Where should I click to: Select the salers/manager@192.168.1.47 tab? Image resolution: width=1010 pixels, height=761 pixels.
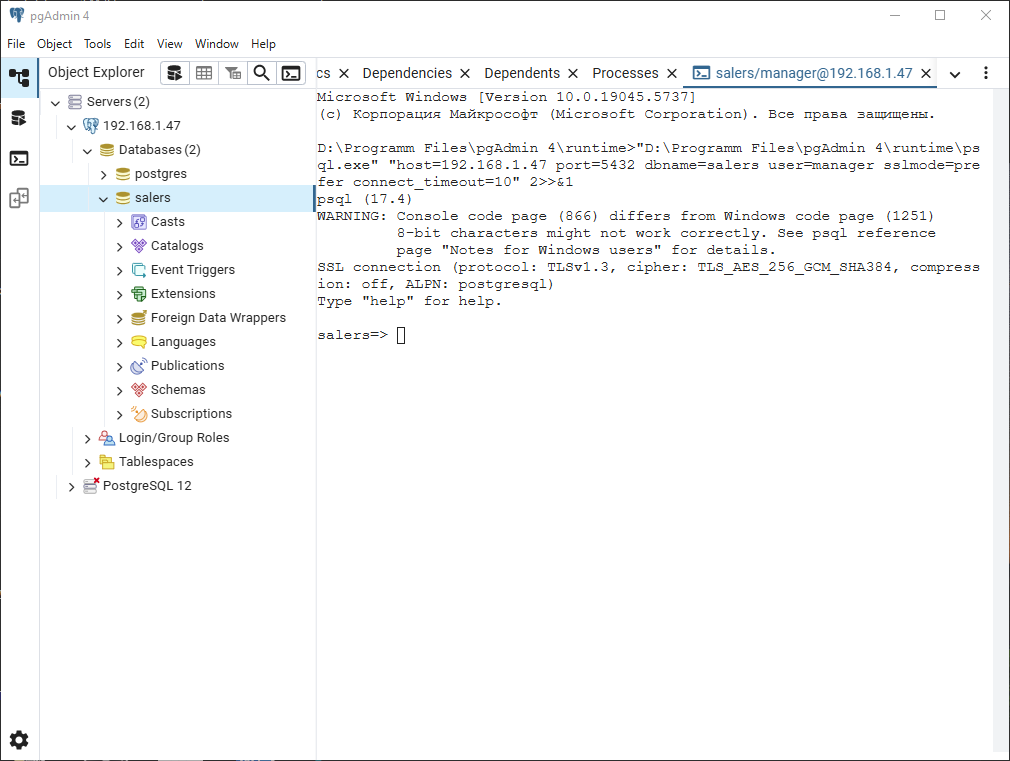coord(814,73)
